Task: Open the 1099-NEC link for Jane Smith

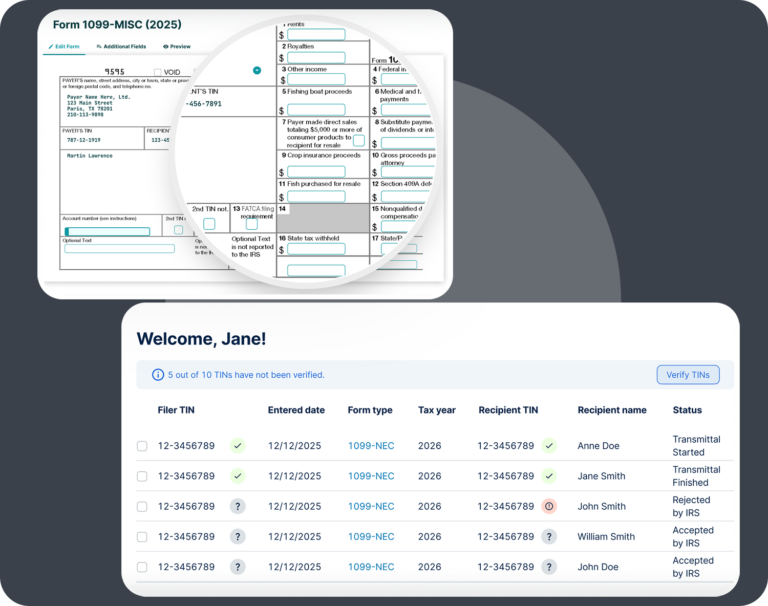Action: coord(371,476)
